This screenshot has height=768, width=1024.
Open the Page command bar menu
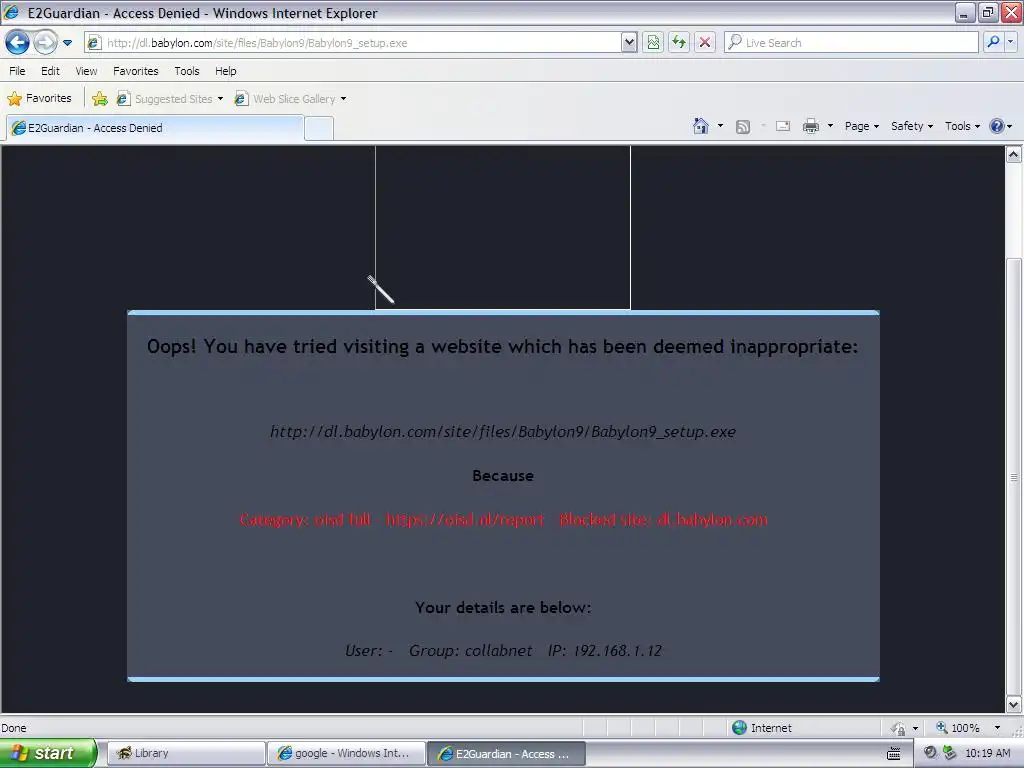click(861, 126)
